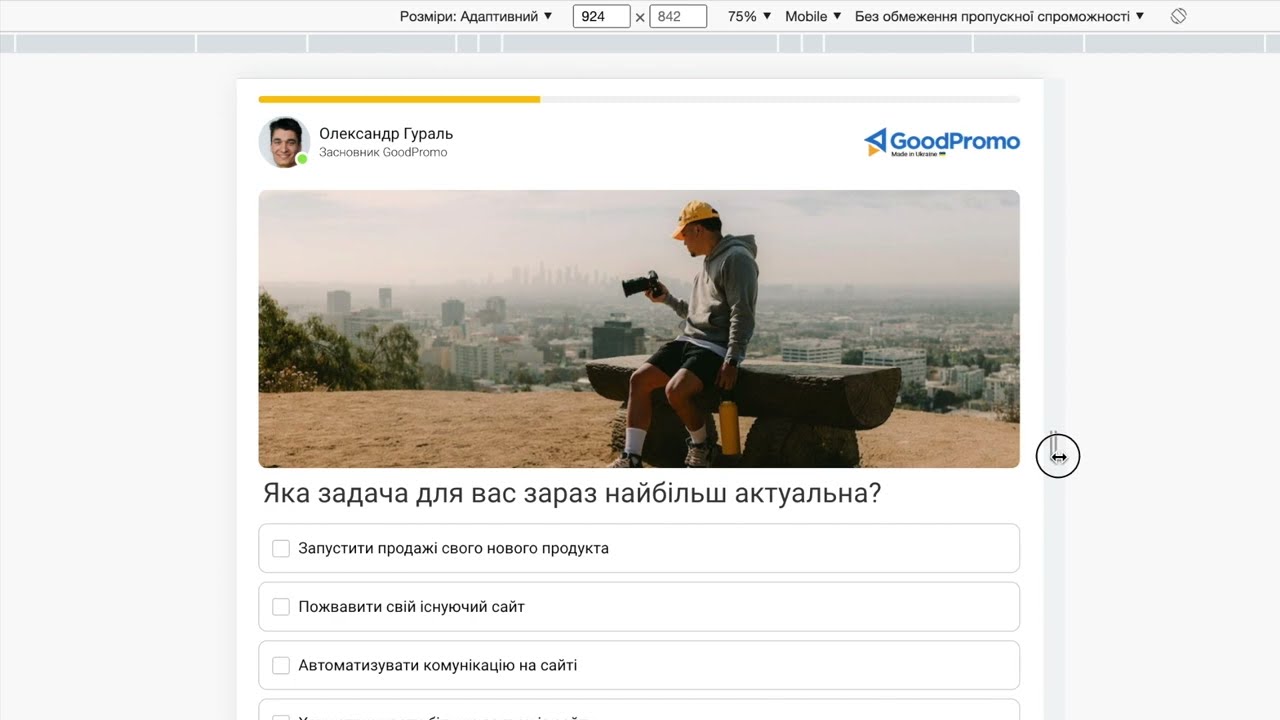Click the GoodPromo logo

point(942,142)
